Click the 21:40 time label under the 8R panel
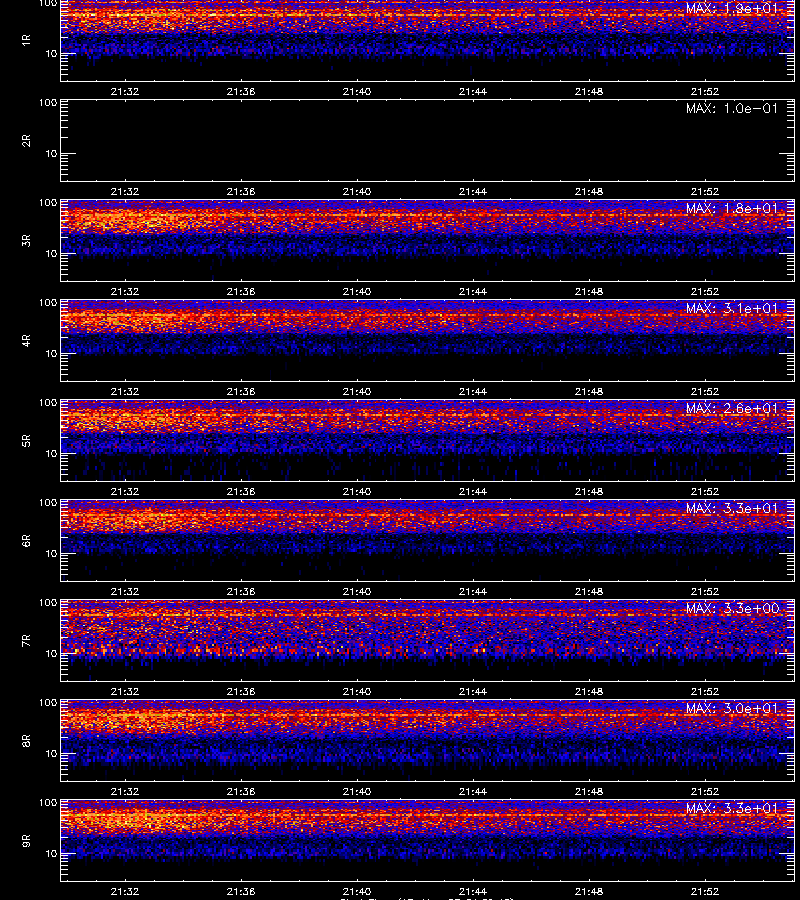The height and width of the screenshot is (900, 800). click(x=356, y=792)
